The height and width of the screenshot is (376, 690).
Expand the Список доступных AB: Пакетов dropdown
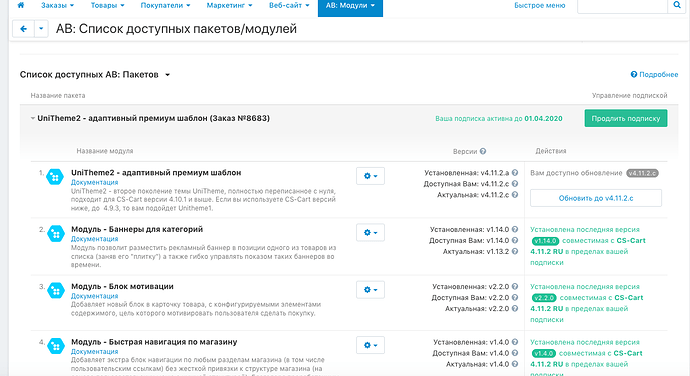pos(167,75)
